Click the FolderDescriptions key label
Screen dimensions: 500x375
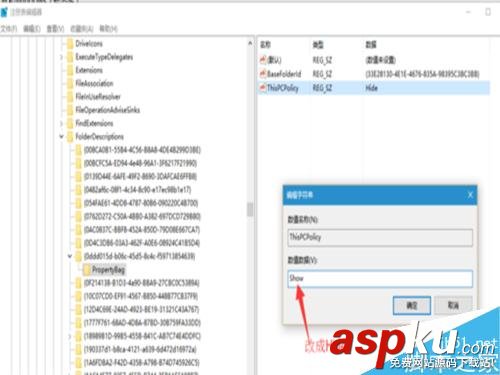[x=99, y=137]
